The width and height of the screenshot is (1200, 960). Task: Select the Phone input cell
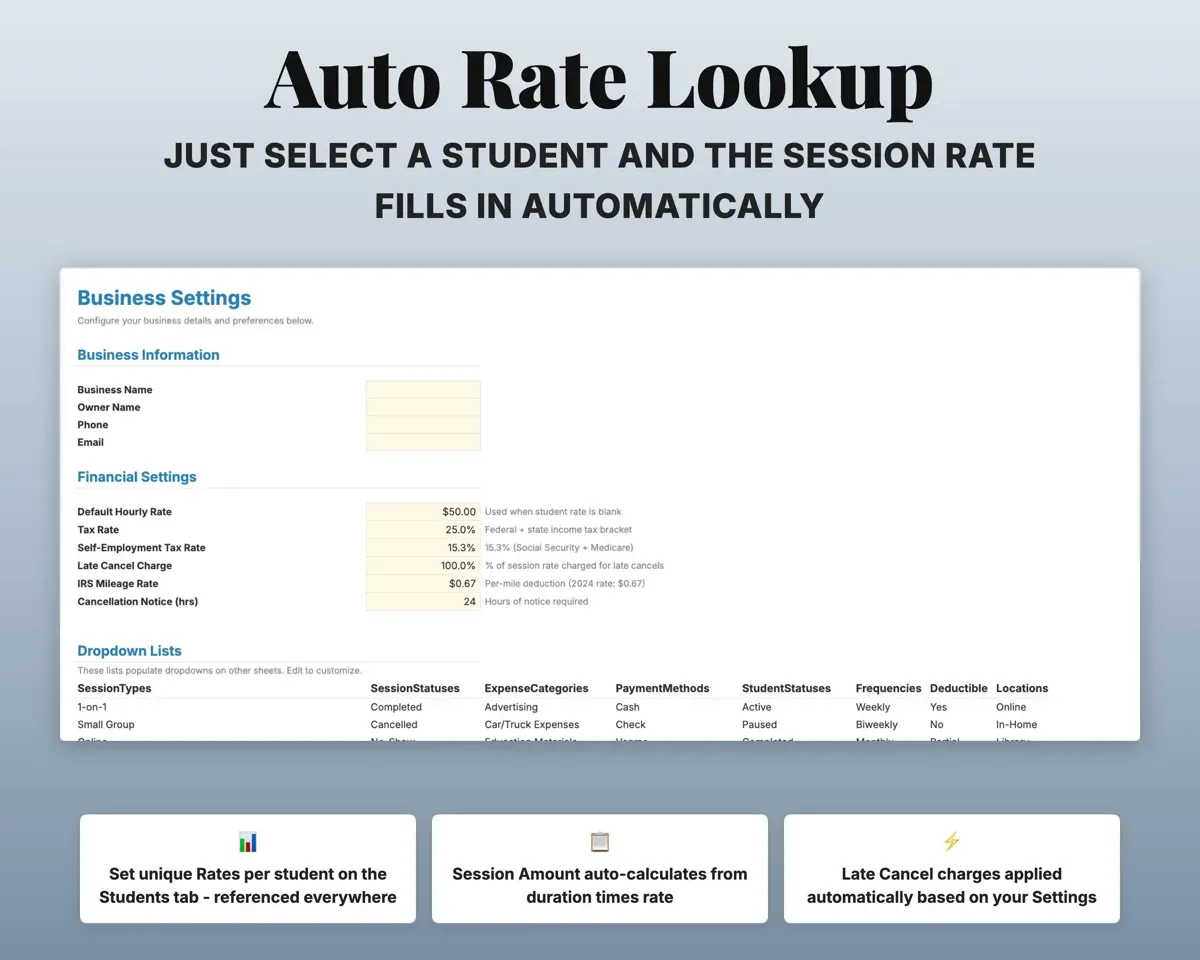tap(423, 425)
